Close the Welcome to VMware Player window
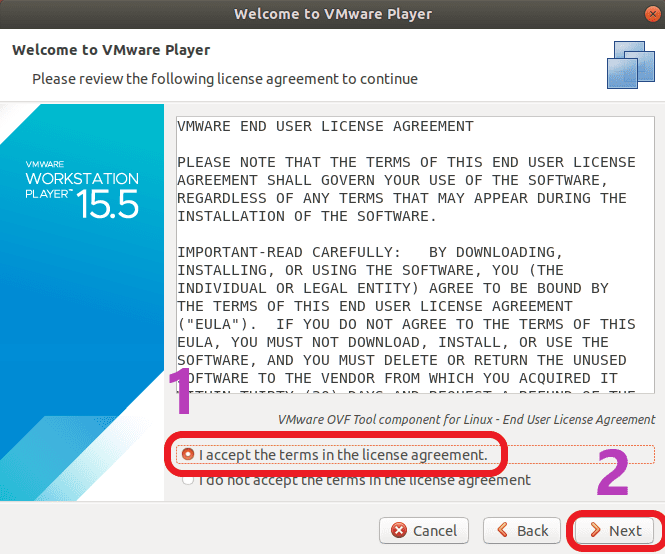This screenshot has width=665, height=554. click(x=653, y=14)
